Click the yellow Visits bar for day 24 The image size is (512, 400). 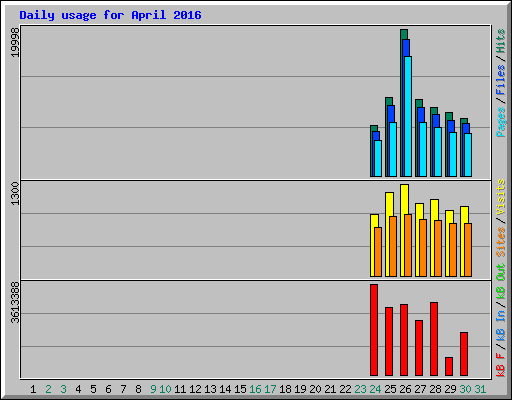pos(372,245)
